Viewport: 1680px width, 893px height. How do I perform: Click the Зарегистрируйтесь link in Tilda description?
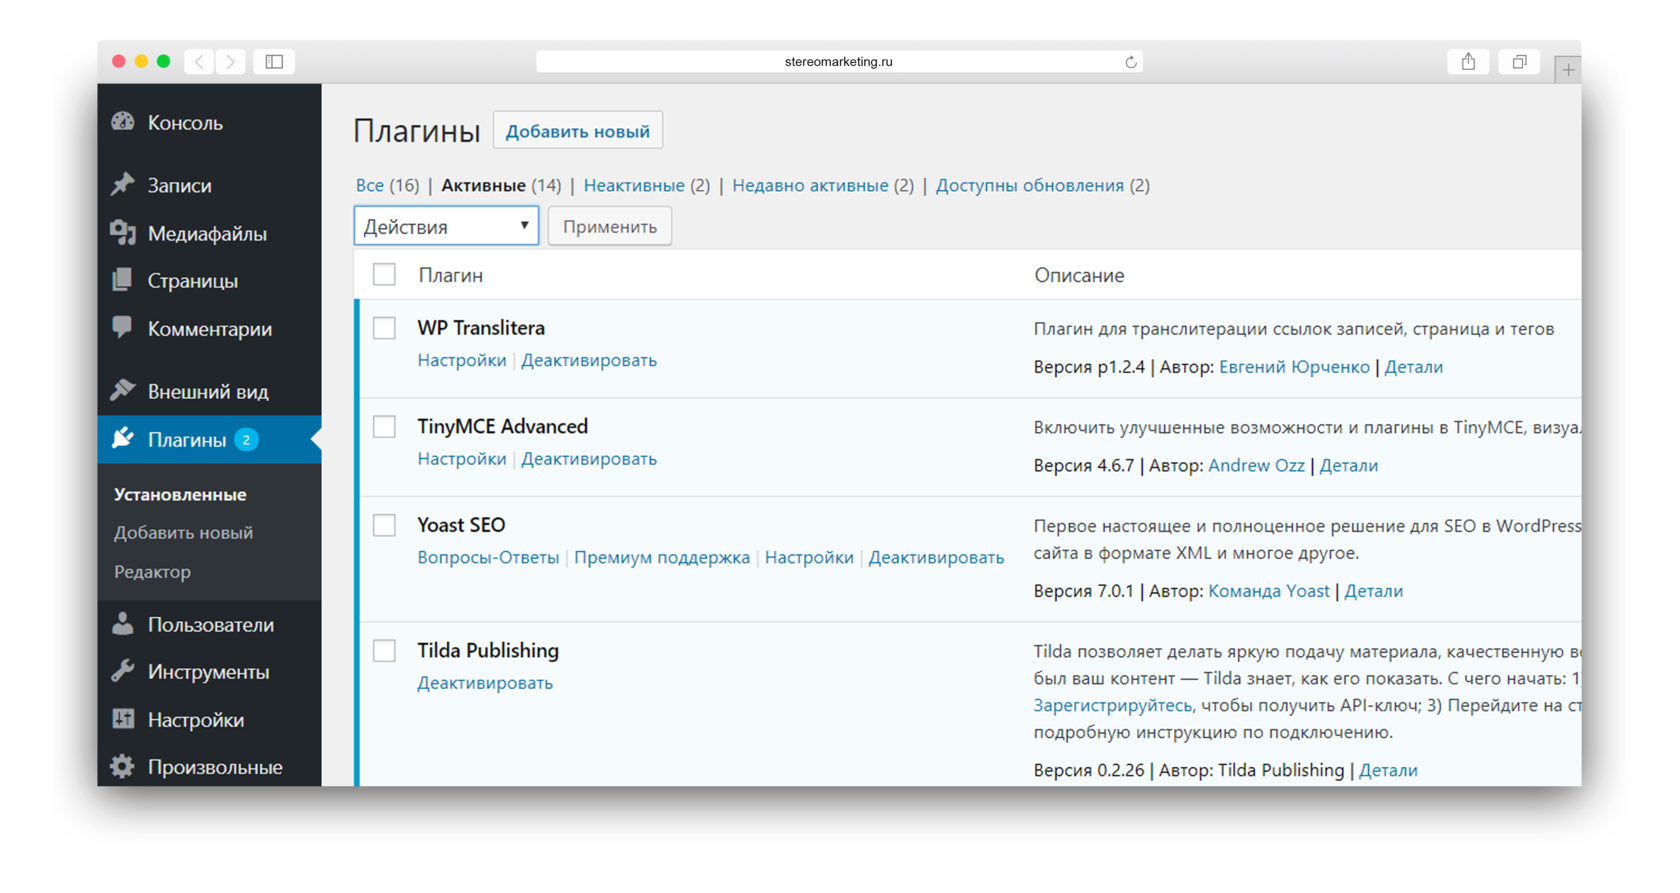(x=1113, y=705)
